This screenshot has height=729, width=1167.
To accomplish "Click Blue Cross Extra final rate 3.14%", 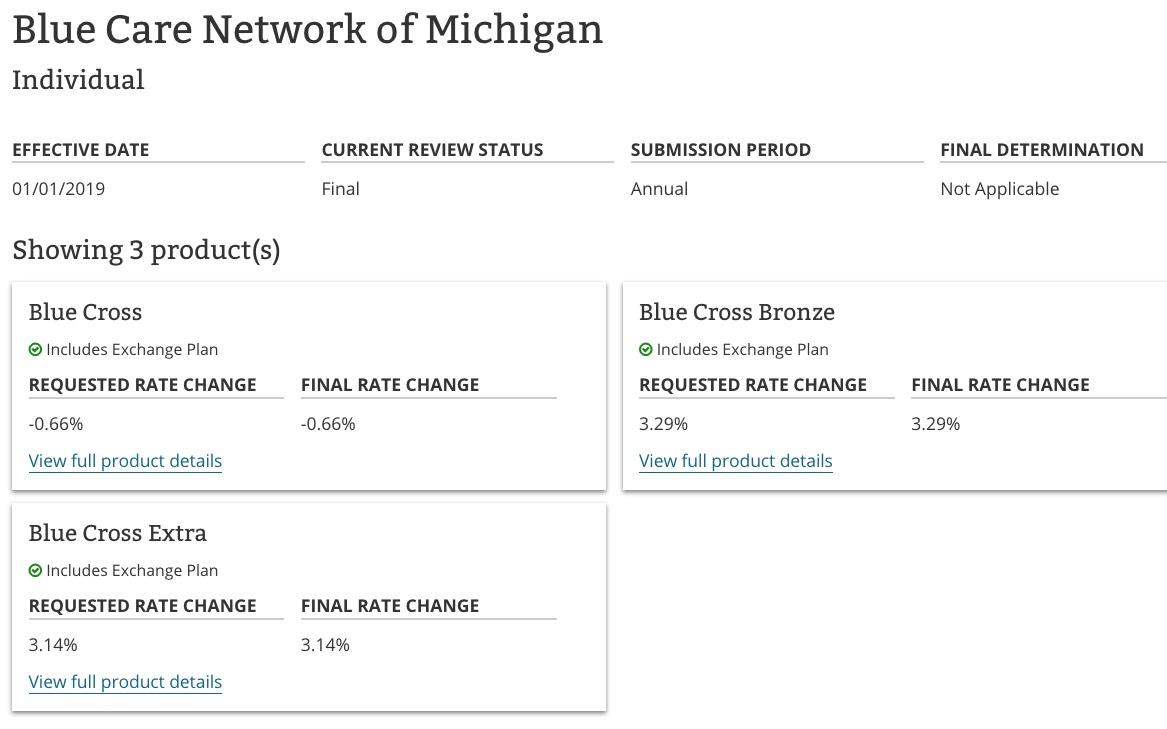I will point(325,645).
